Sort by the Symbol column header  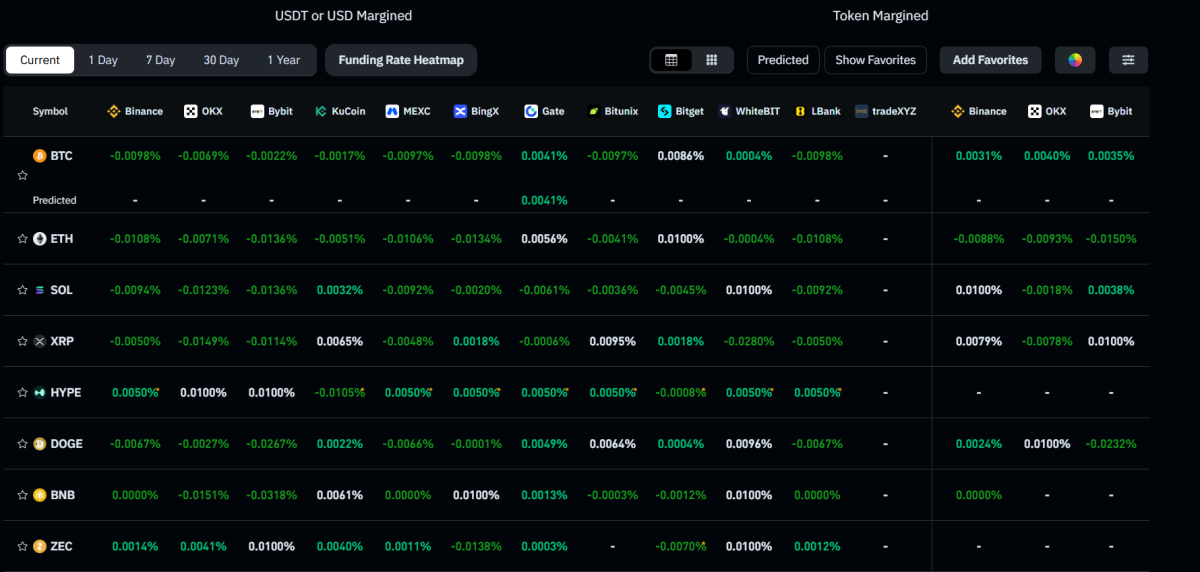click(x=50, y=111)
